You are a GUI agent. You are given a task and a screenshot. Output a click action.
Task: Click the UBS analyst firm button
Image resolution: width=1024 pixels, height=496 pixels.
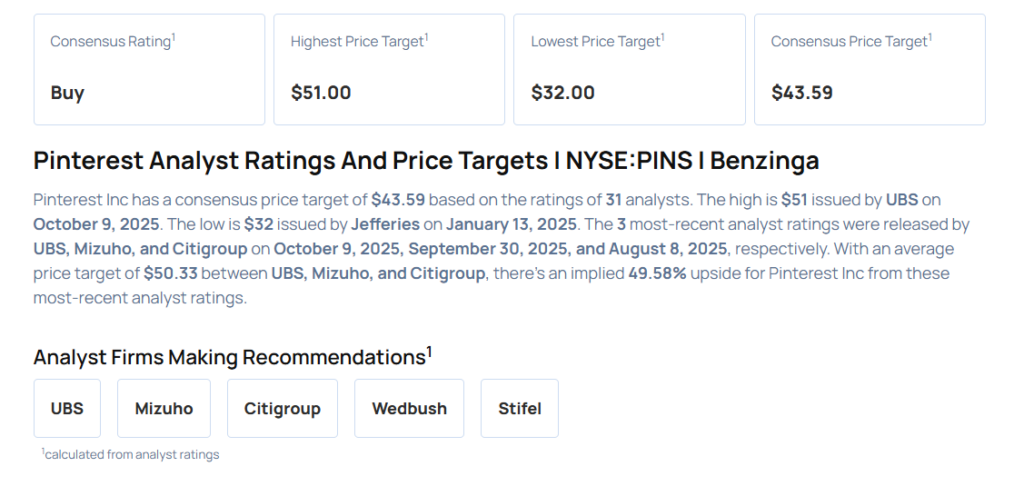click(67, 408)
